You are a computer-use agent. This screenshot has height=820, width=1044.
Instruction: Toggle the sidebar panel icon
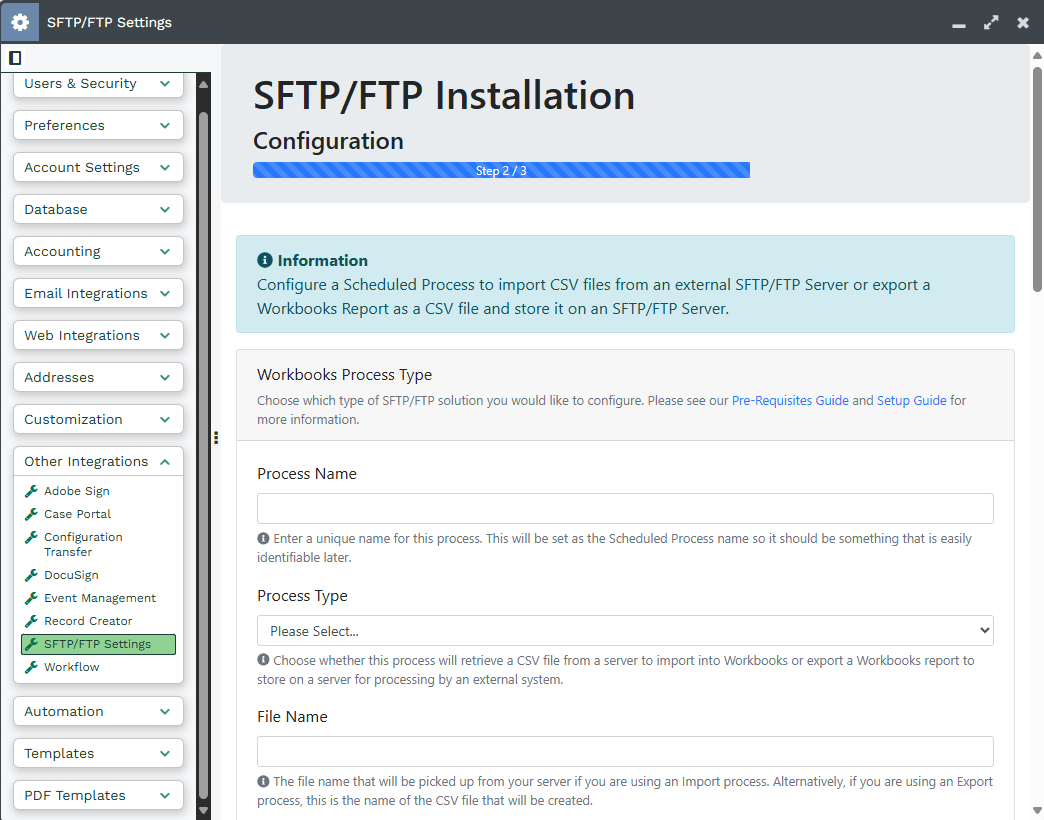pyautogui.click(x=15, y=58)
